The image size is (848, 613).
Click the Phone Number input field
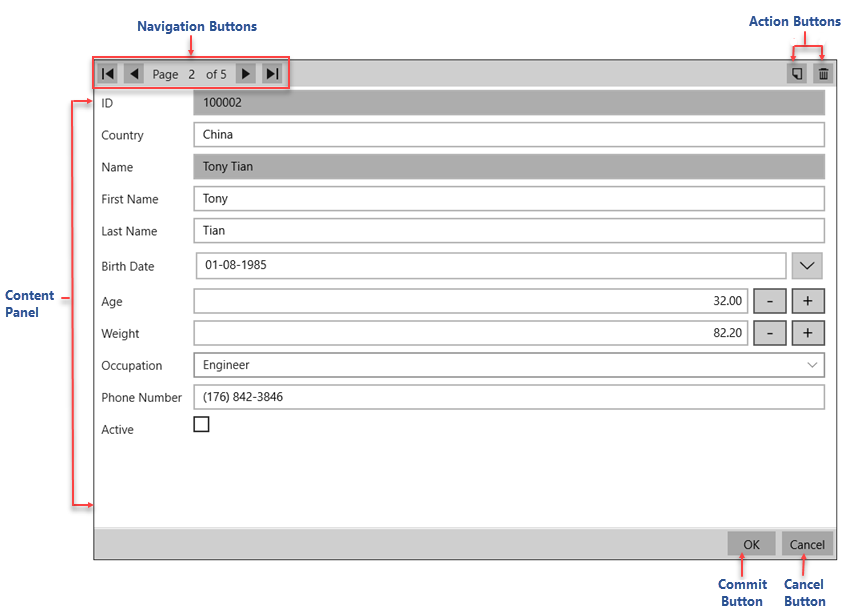click(x=508, y=397)
